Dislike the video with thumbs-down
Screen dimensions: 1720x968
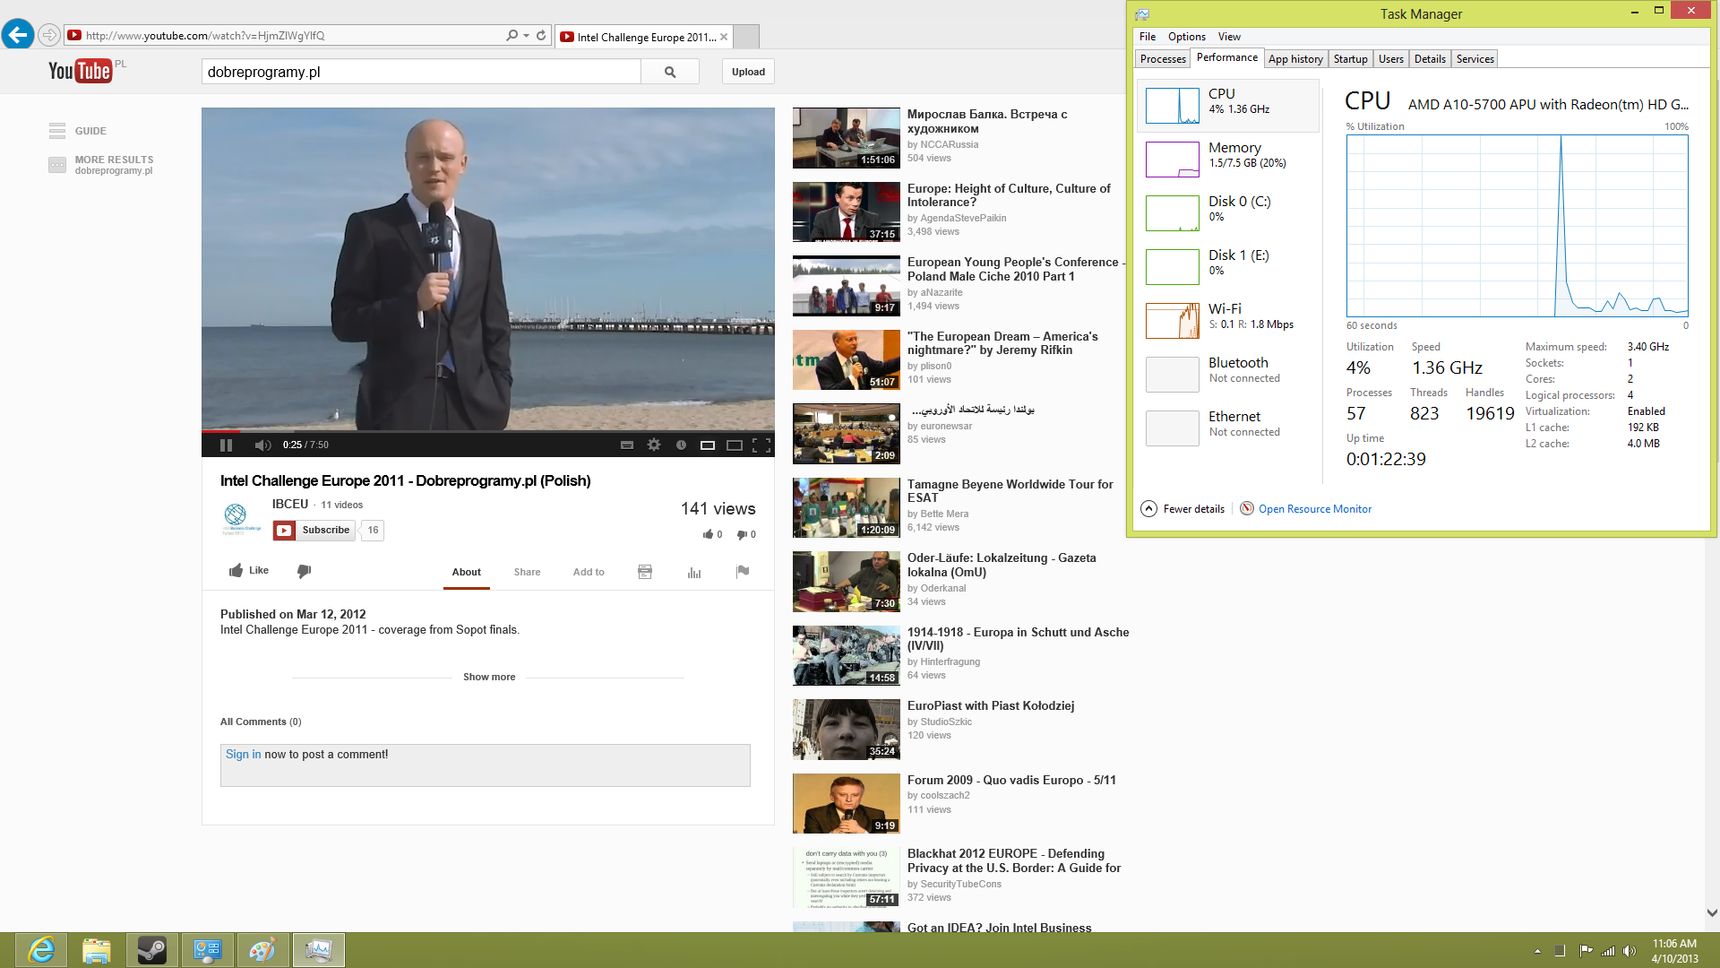point(304,571)
